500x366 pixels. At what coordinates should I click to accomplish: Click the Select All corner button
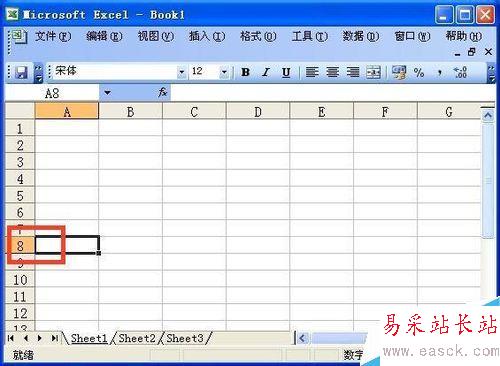pyautogui.click(x=20, y=111)
